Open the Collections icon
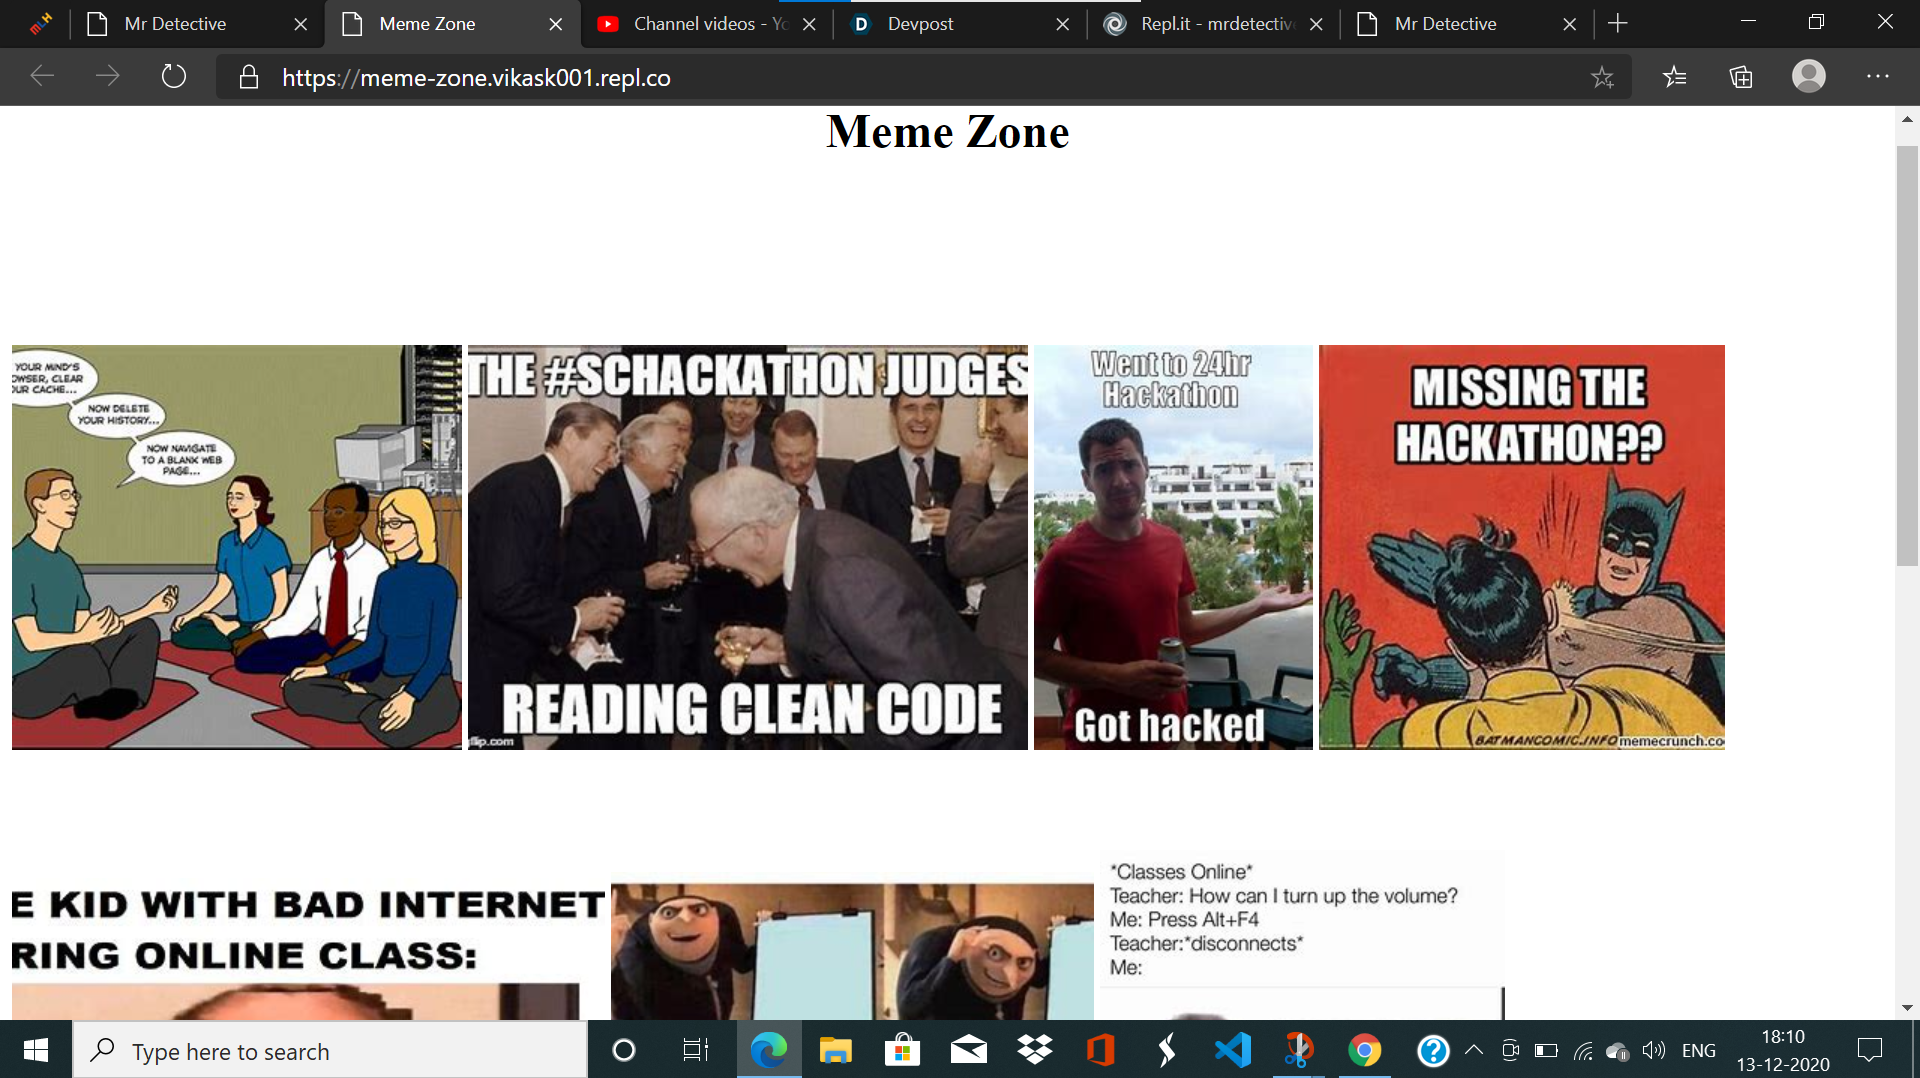 (1741, 77)
